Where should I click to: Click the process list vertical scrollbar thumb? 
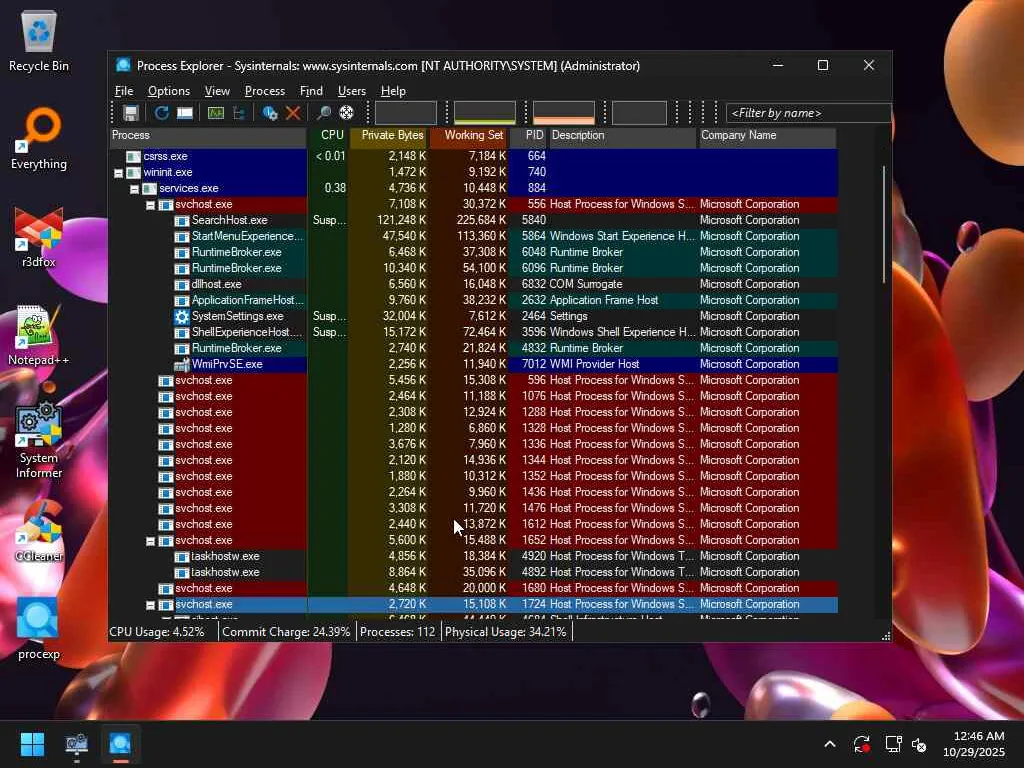pos(884,225)
